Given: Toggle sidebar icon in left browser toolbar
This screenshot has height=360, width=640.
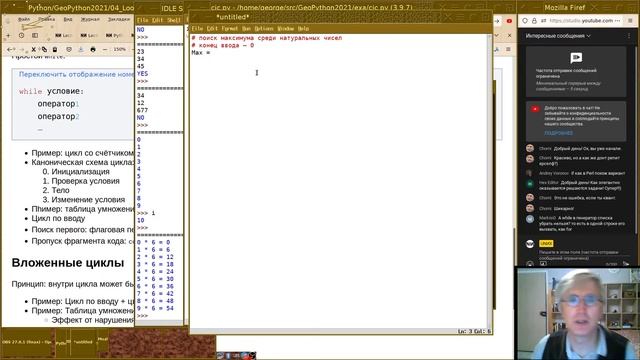Looking at the screenshot, I should point(35,36).
